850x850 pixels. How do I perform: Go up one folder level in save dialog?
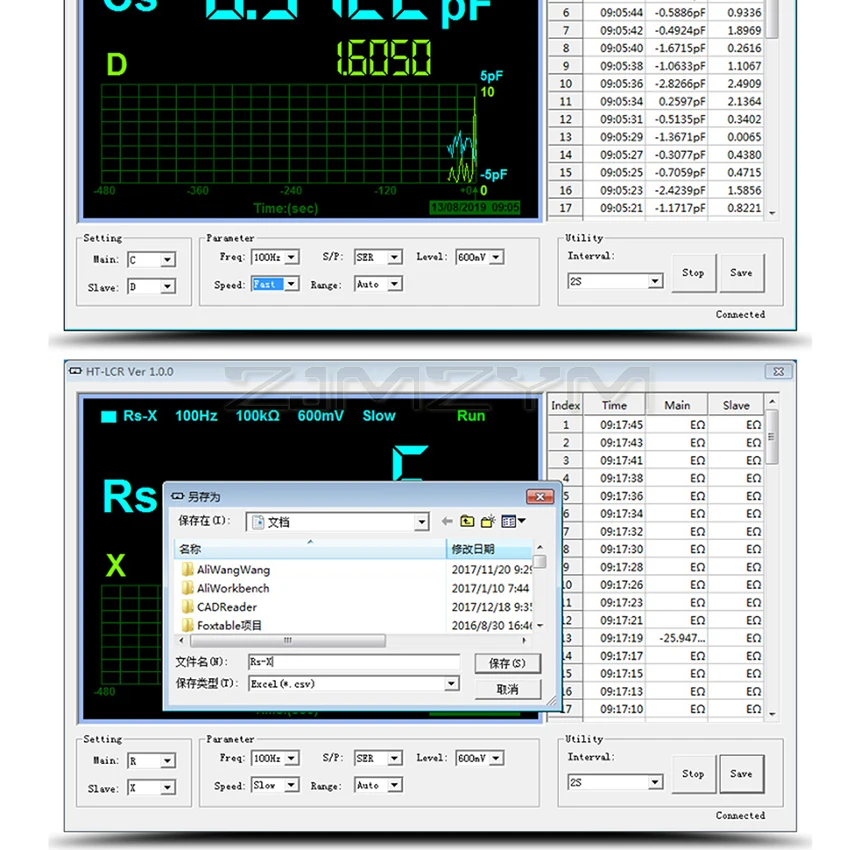click(467, 521)
